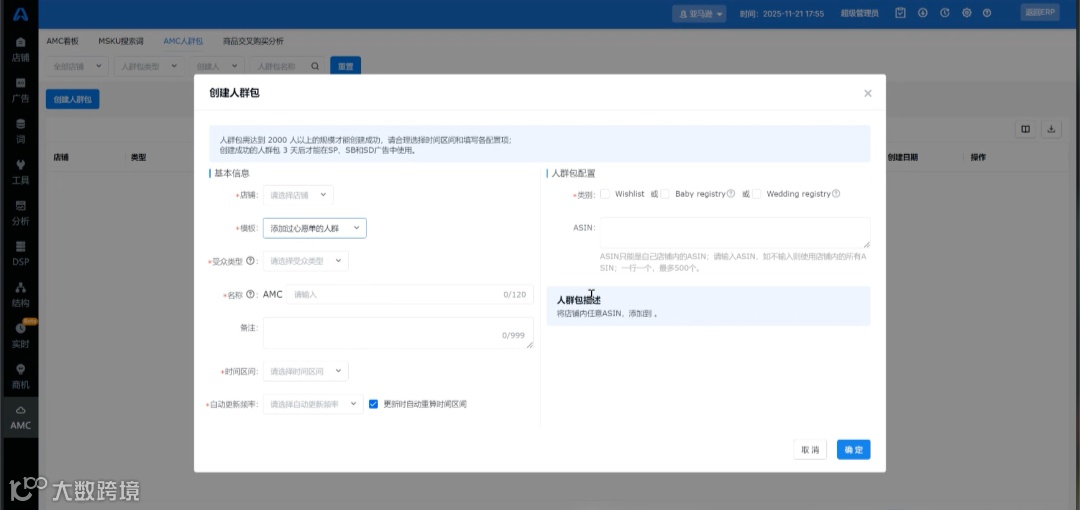The height and width of the screenshot is (510, 1080).
Task: Uncheck 更新时自动重算时间区间 checkbox
Action: point(373,404)
